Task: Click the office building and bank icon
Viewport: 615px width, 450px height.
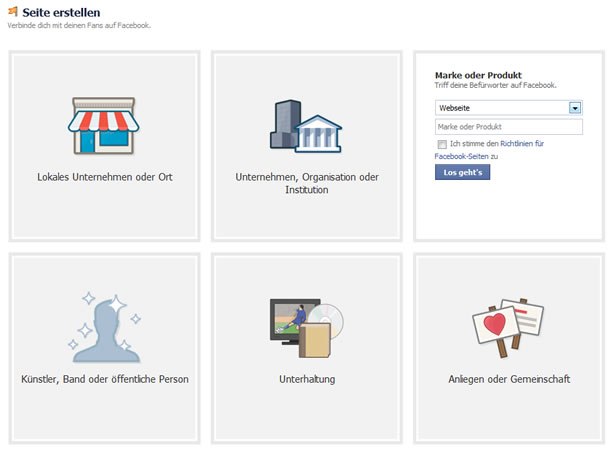Action: (x=306, y=126)
